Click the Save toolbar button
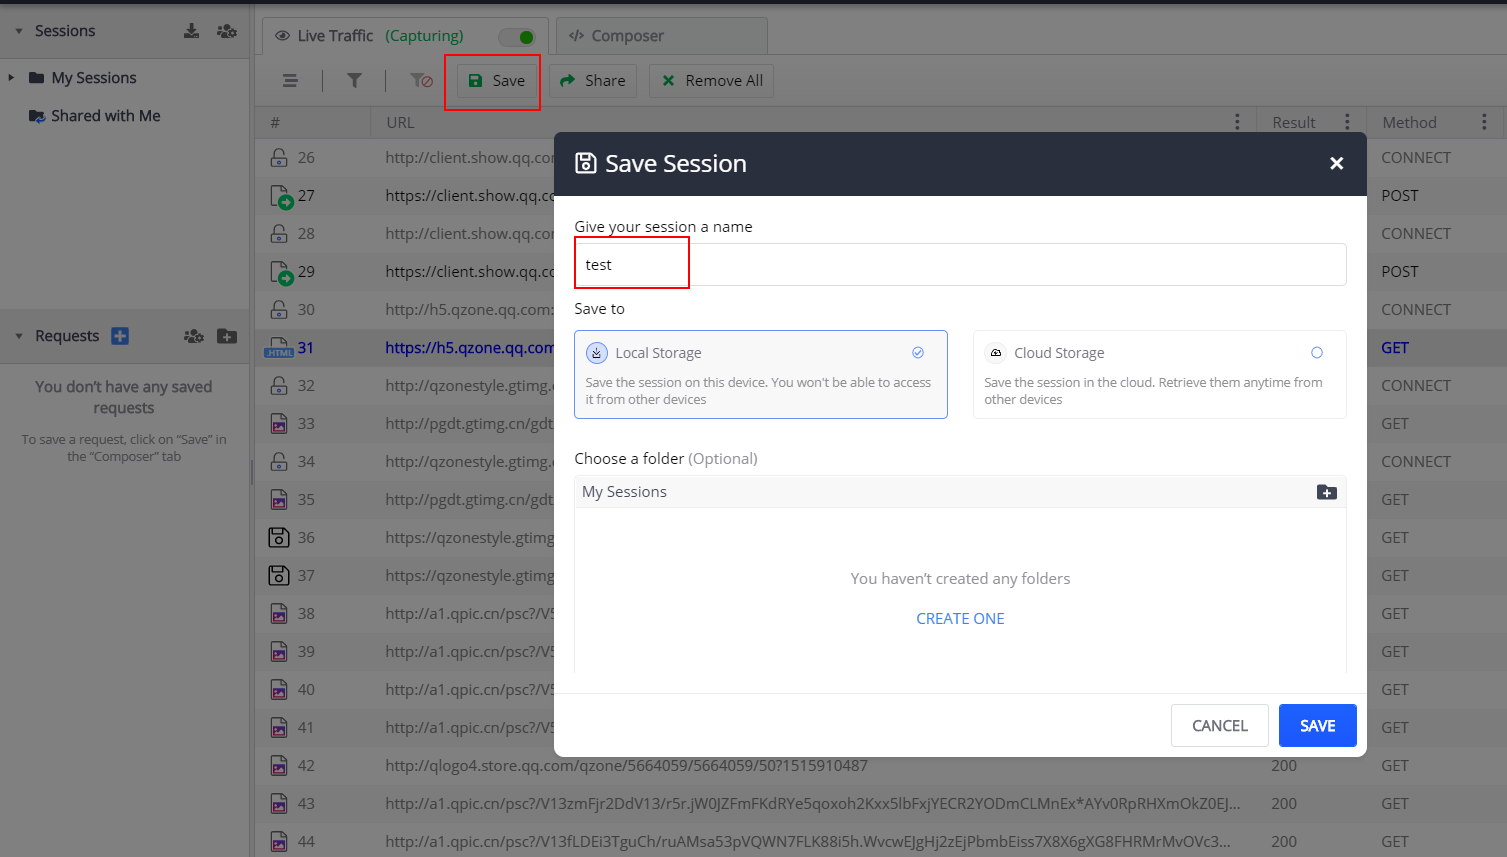The height and width of the screenshot is (857, 1507). (x=497, y=81)
